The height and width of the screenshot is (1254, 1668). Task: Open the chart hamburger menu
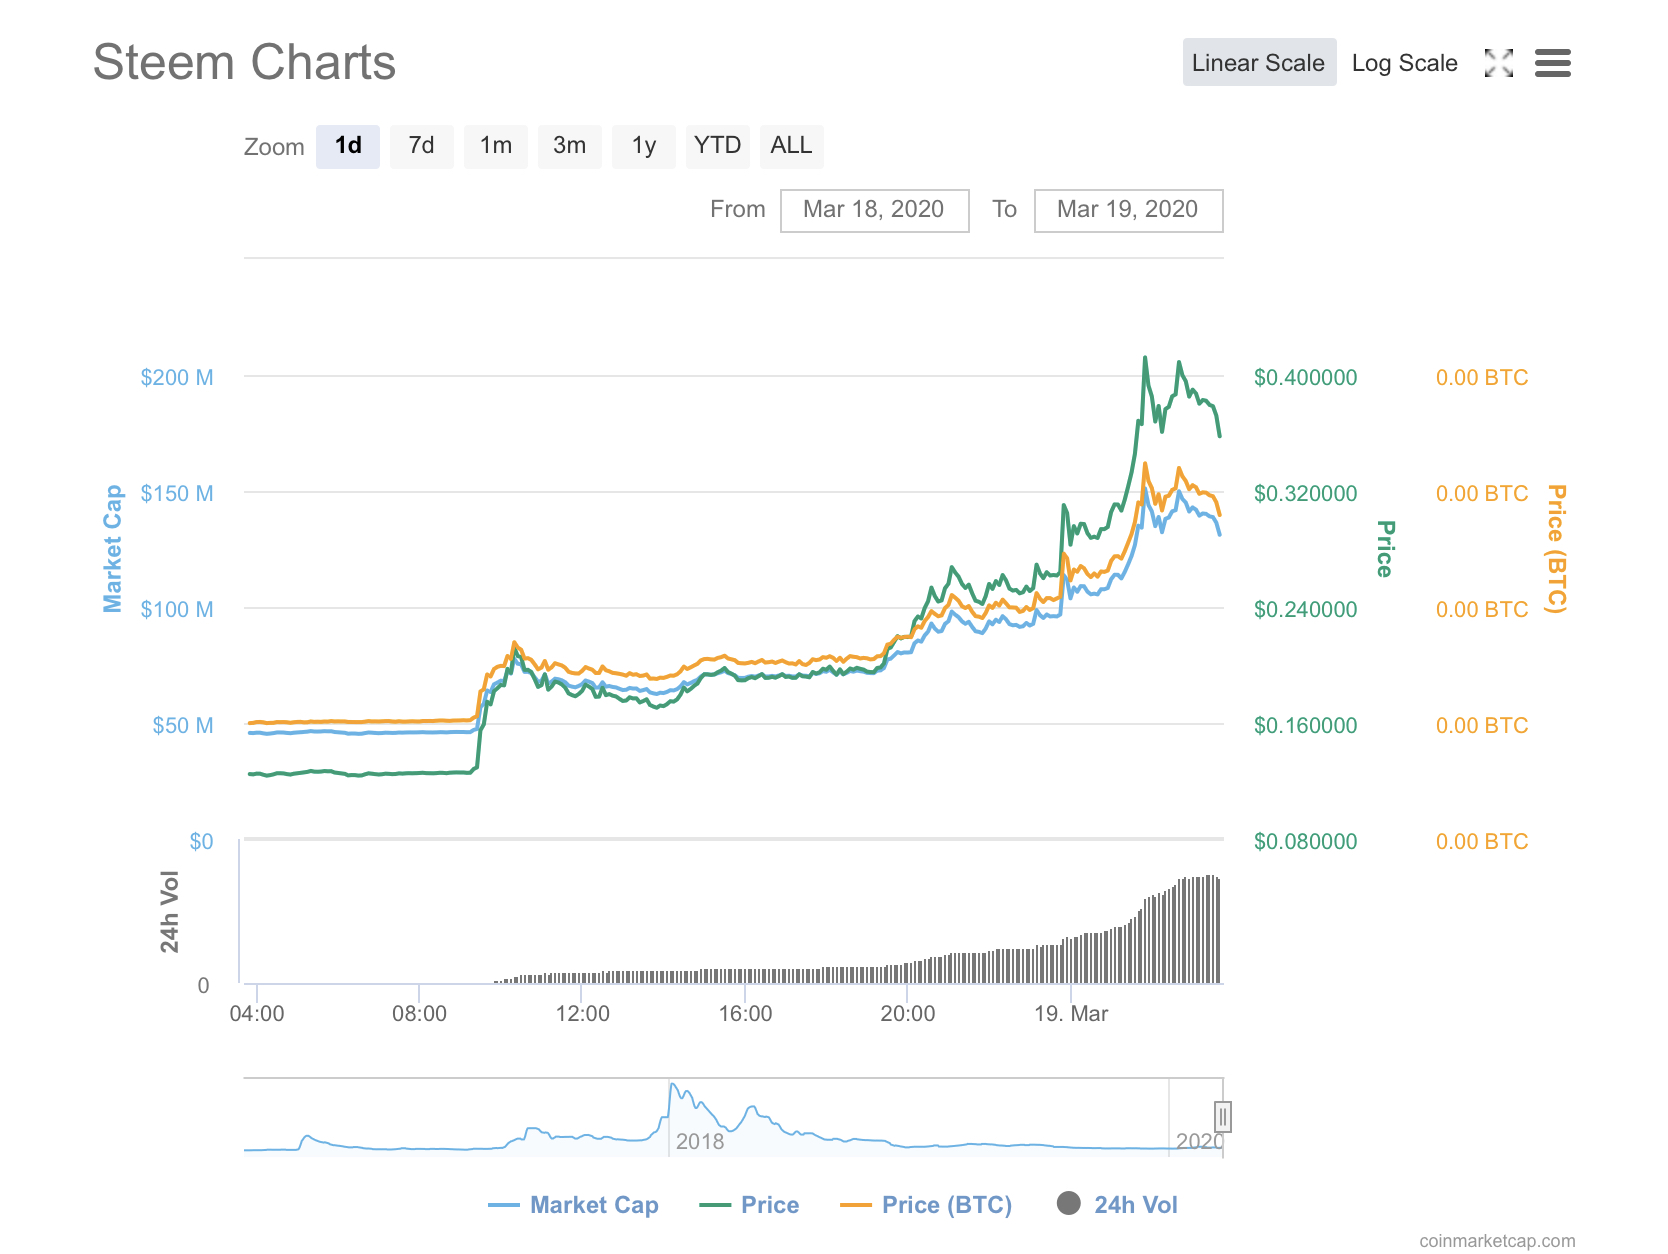click(x=1553, y=63)
